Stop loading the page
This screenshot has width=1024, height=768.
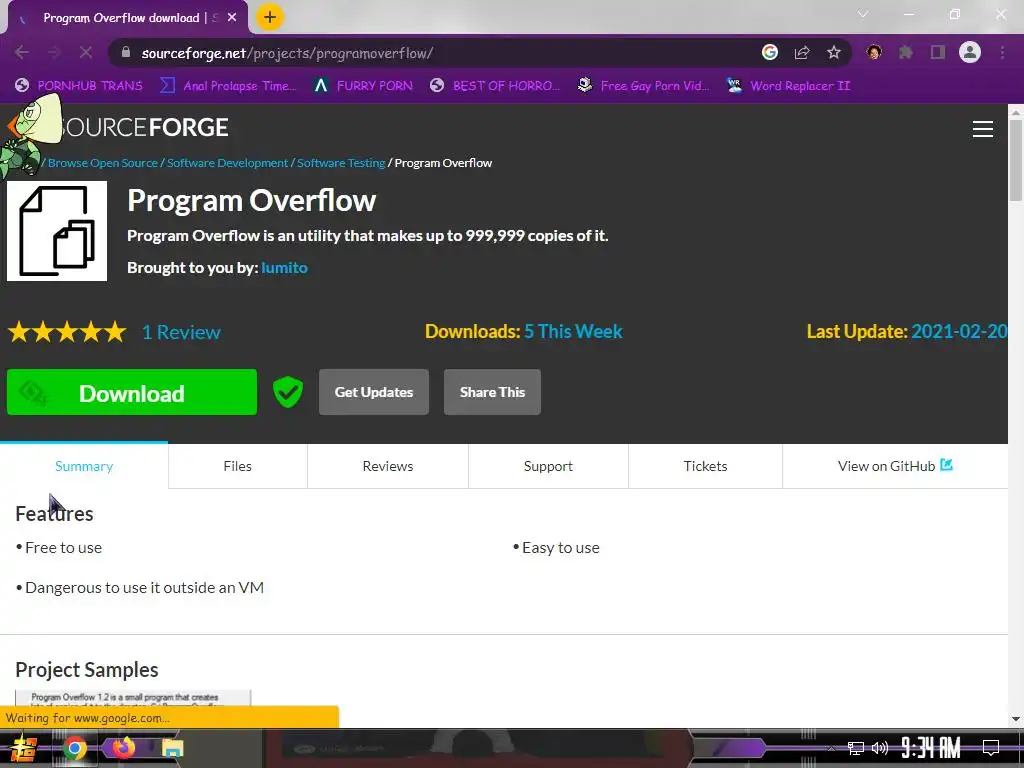(86, 53)
